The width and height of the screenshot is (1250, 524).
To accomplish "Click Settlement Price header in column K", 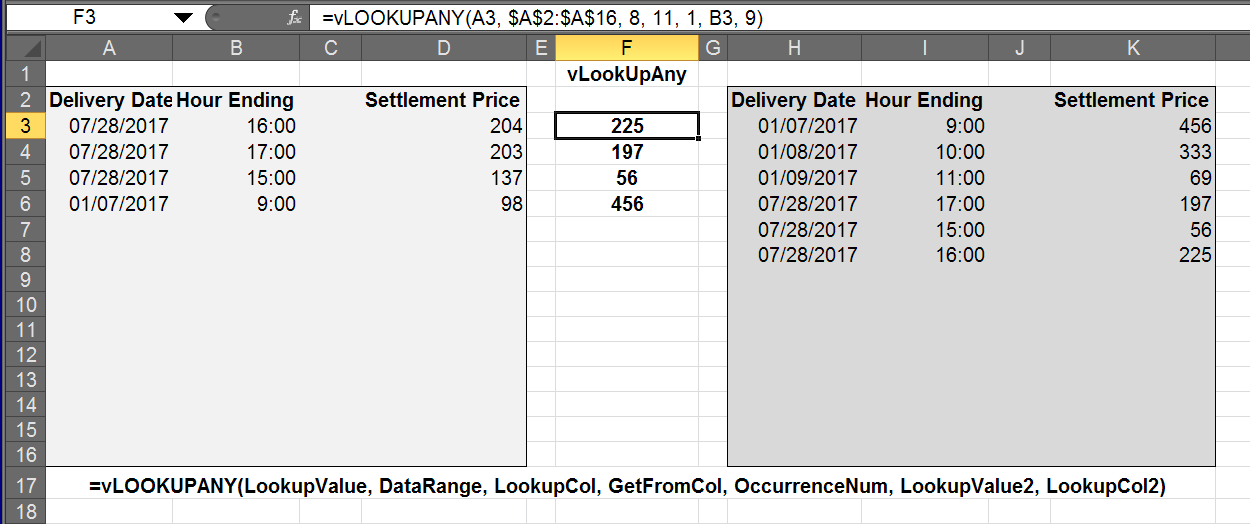I will tap(1131, 100).
